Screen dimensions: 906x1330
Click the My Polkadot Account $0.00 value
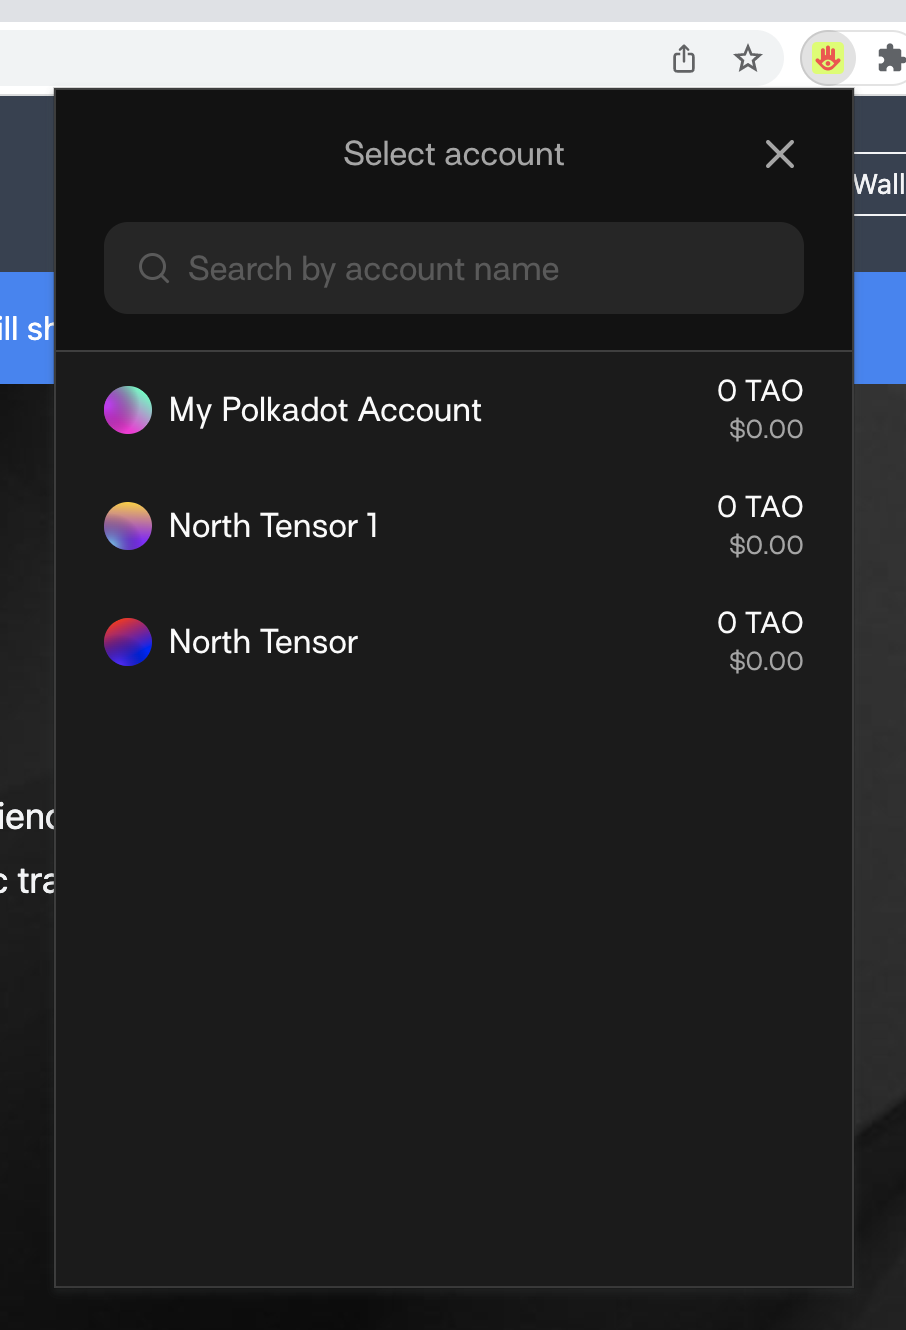pos(766,429)
